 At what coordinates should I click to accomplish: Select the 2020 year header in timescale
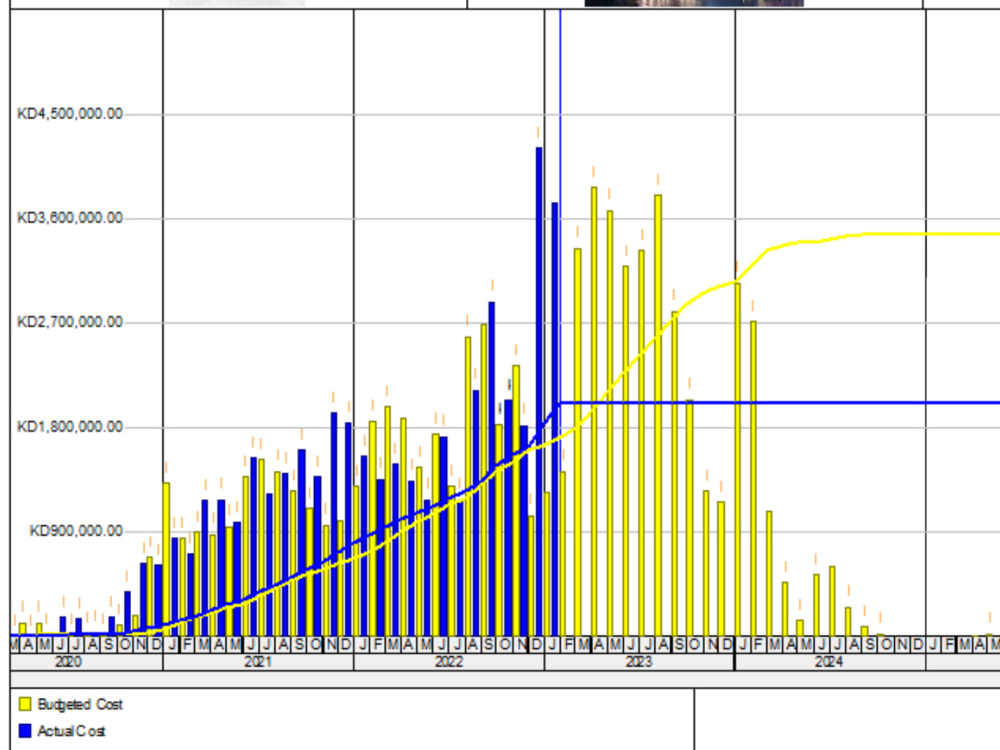87,662
